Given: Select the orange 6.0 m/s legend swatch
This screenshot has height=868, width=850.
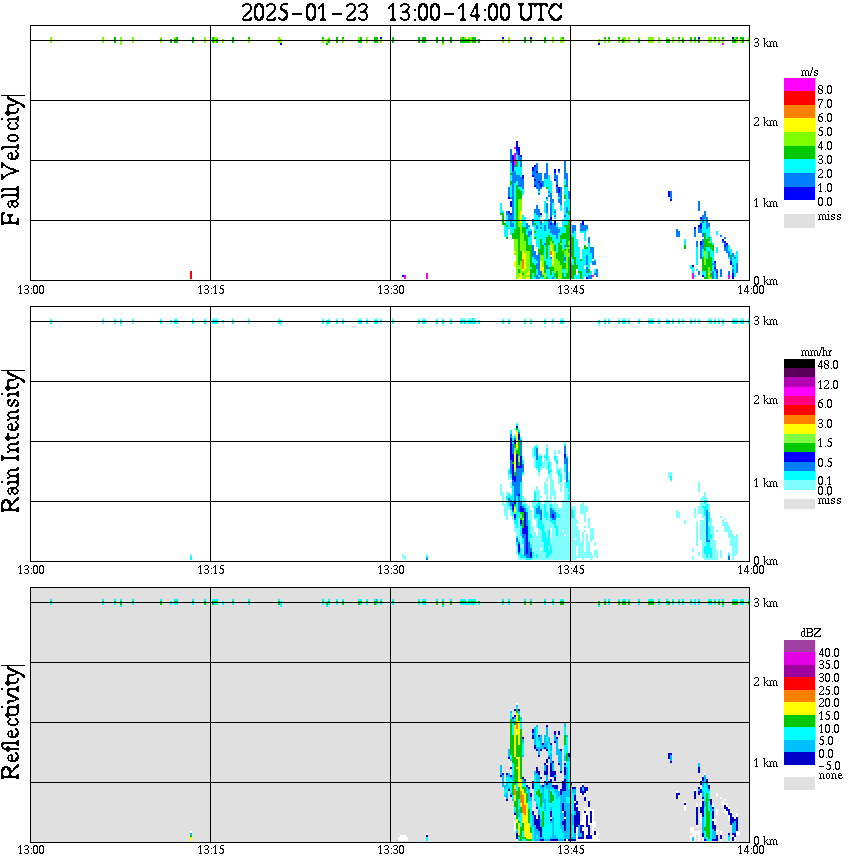Looking at the screenshot, I should tap(799, 111).
